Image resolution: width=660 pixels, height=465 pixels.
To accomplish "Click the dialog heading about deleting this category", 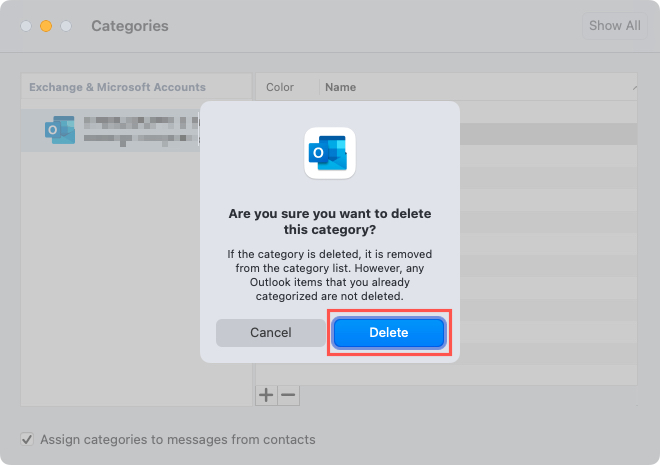I will click(330, 221).
